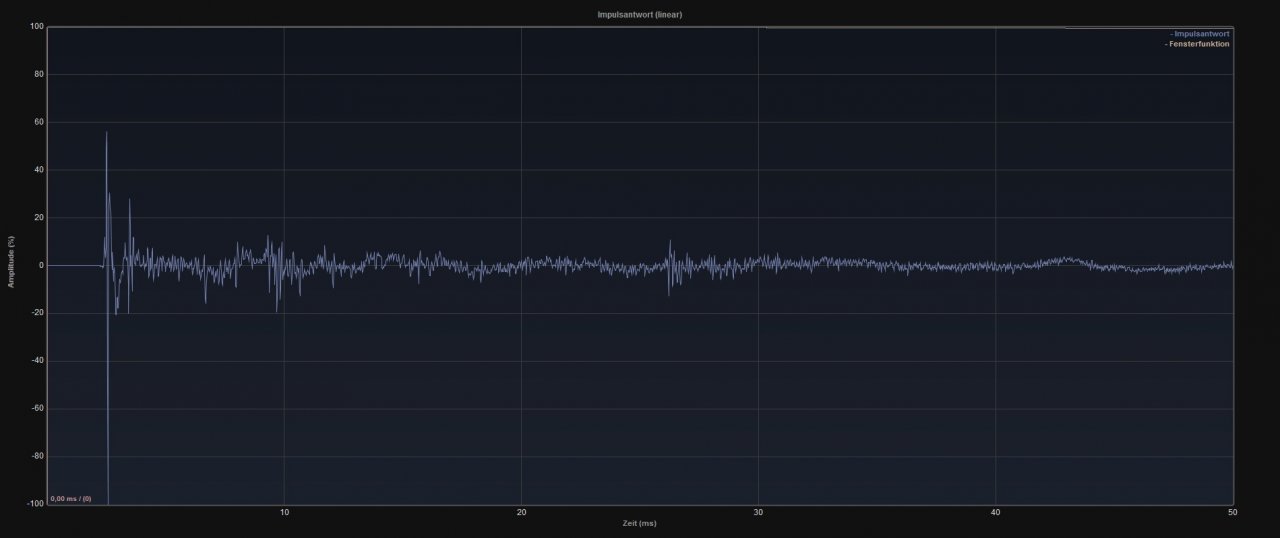Image resolution: width=1280 pixels, height=538 pixels.
Task: Click the 80 amplitude axis label
Action: pyautogui.click(x=39, y=74)
